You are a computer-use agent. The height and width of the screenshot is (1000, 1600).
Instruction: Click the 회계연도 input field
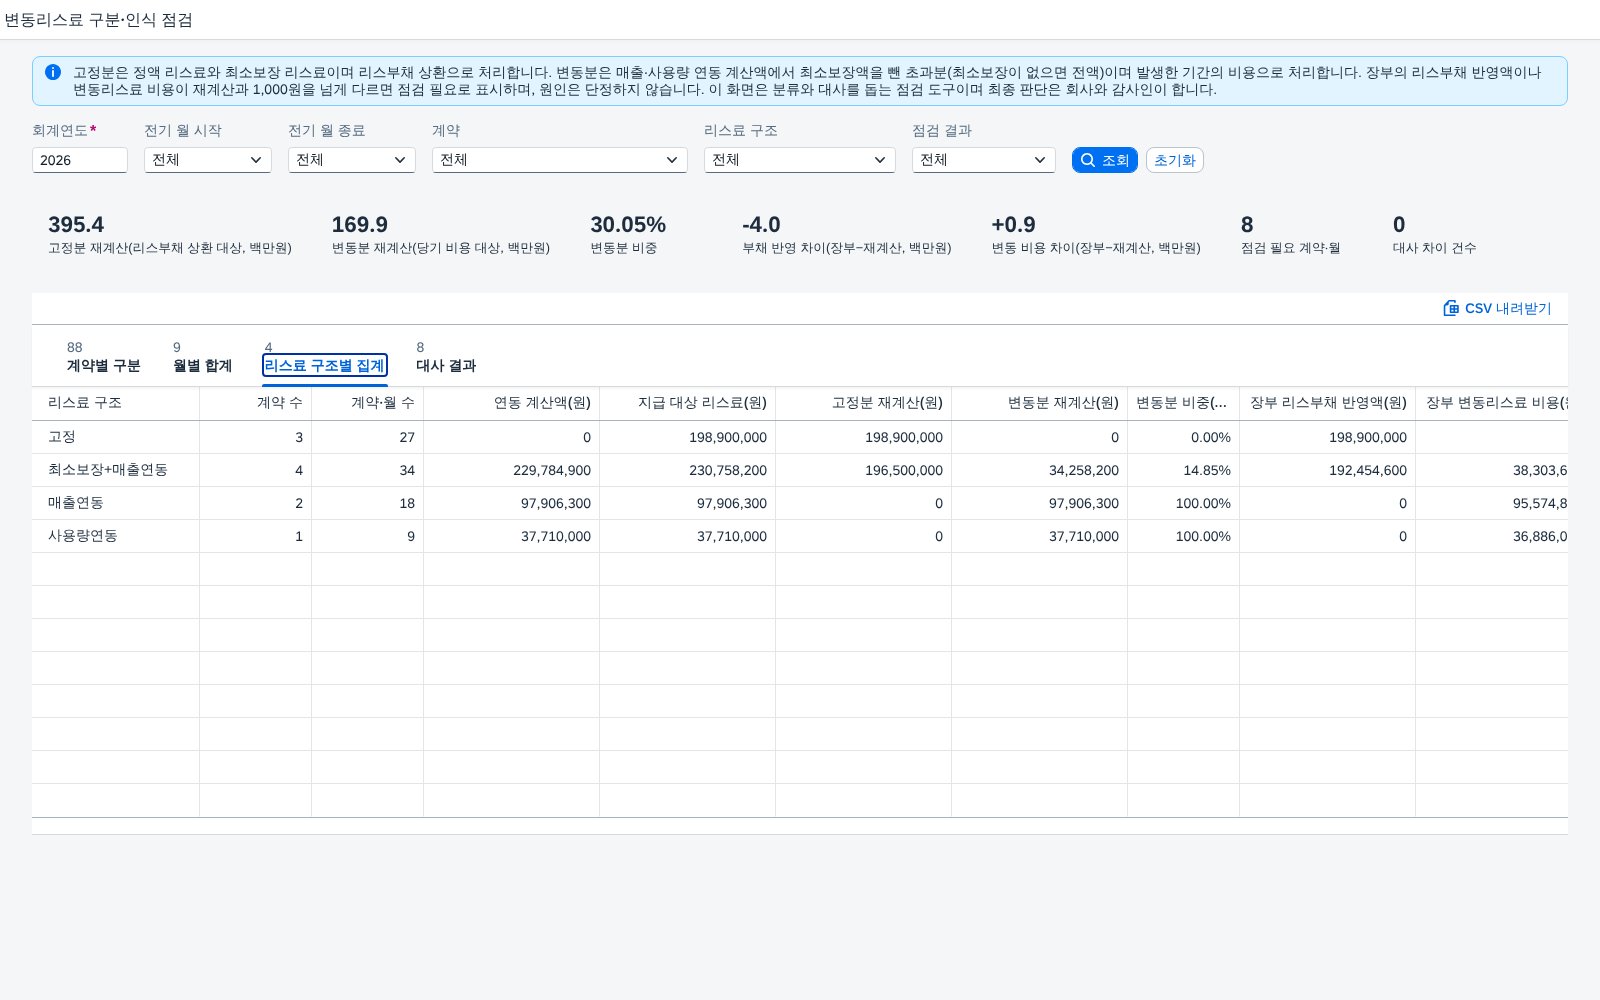tap(80, 160)
